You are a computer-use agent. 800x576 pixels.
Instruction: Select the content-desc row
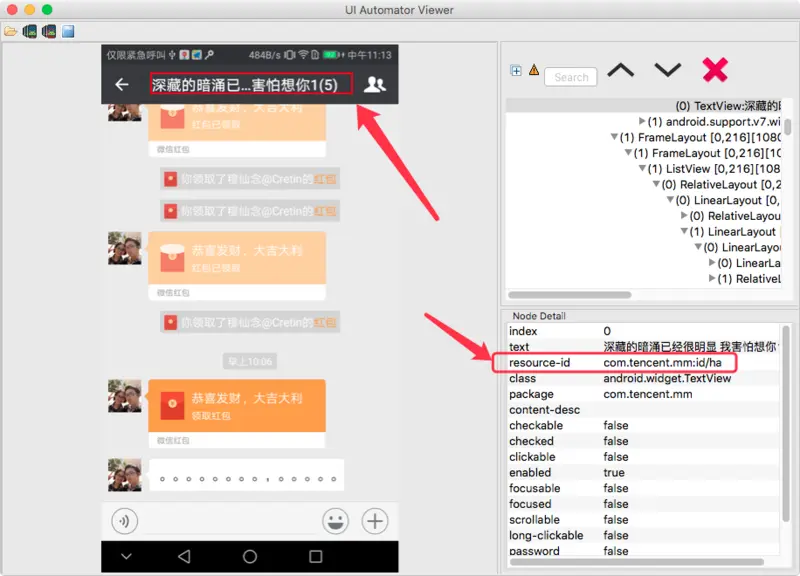pyautogui.click(x=643, y=410)
